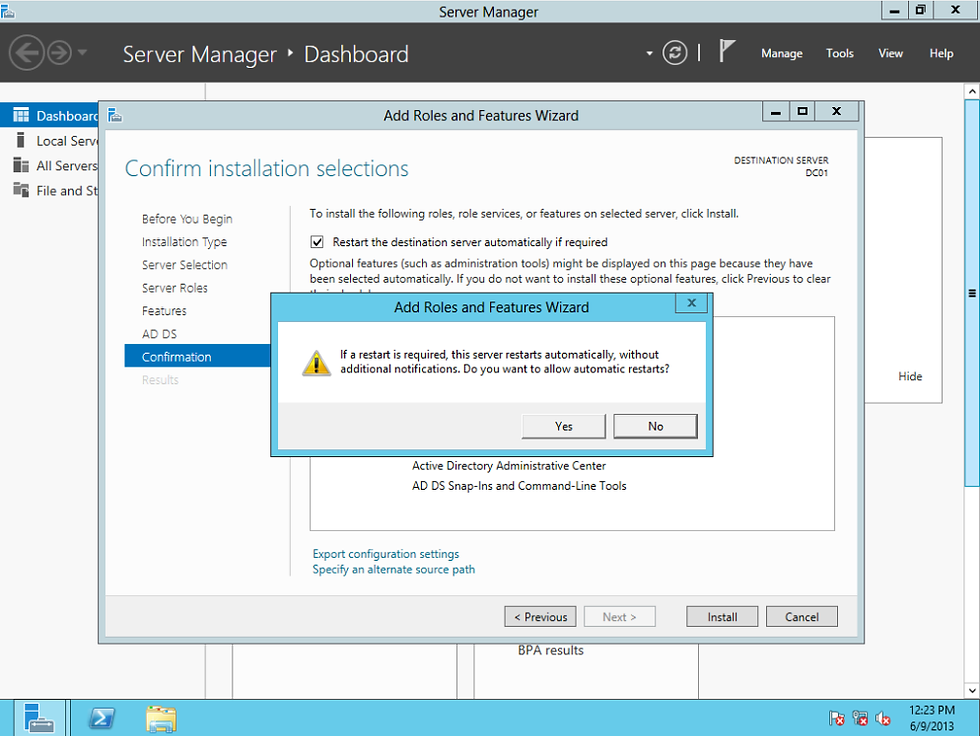980x736 pixels.
Task: Click the Cancel button in wizard
Action: click(801, 617)
